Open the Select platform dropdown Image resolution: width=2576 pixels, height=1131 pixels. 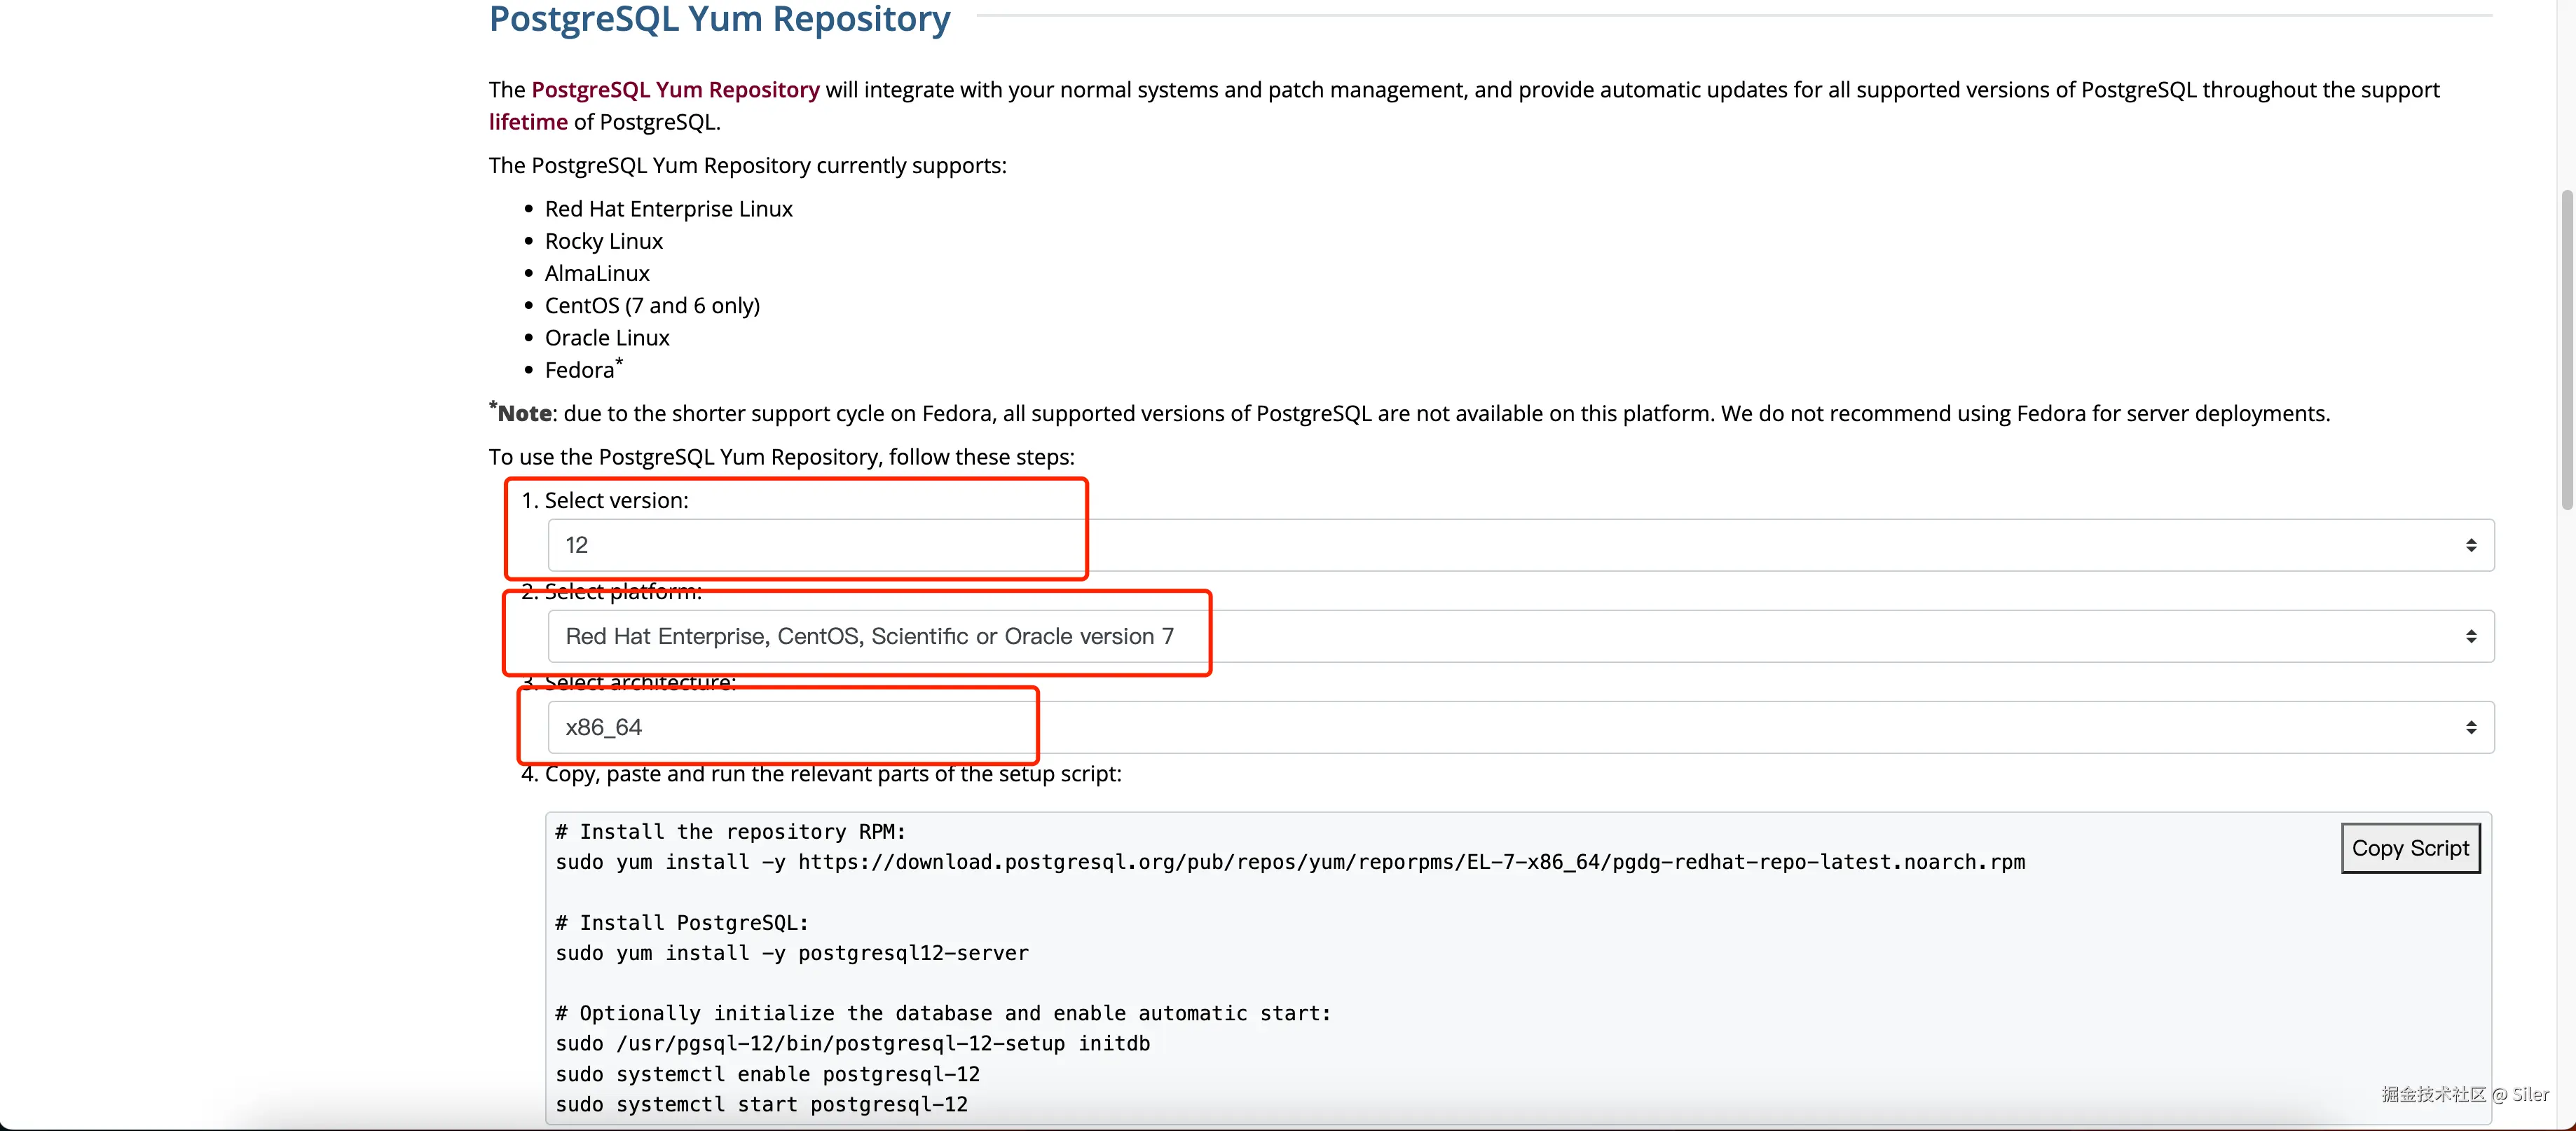click(x=1520, y=636)
